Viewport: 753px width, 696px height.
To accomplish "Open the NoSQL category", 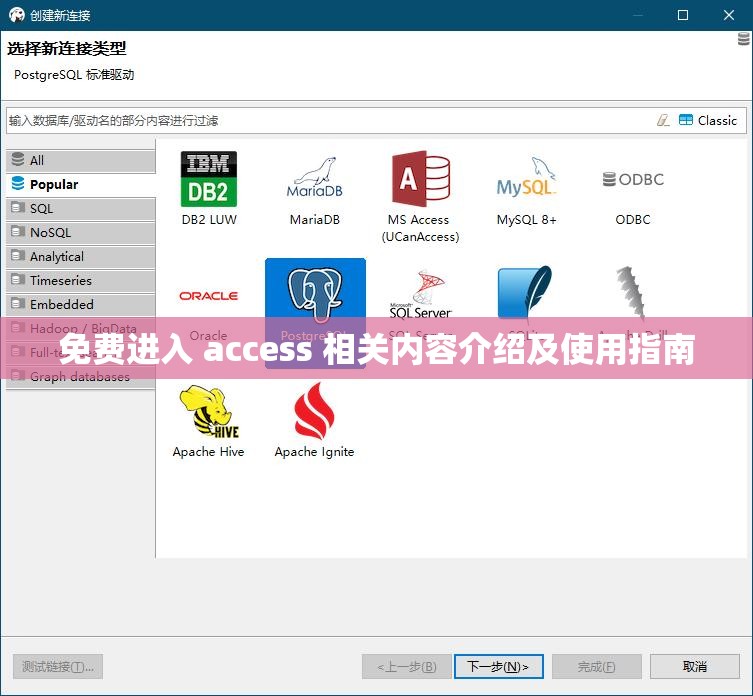I will [x=81, y=232].
